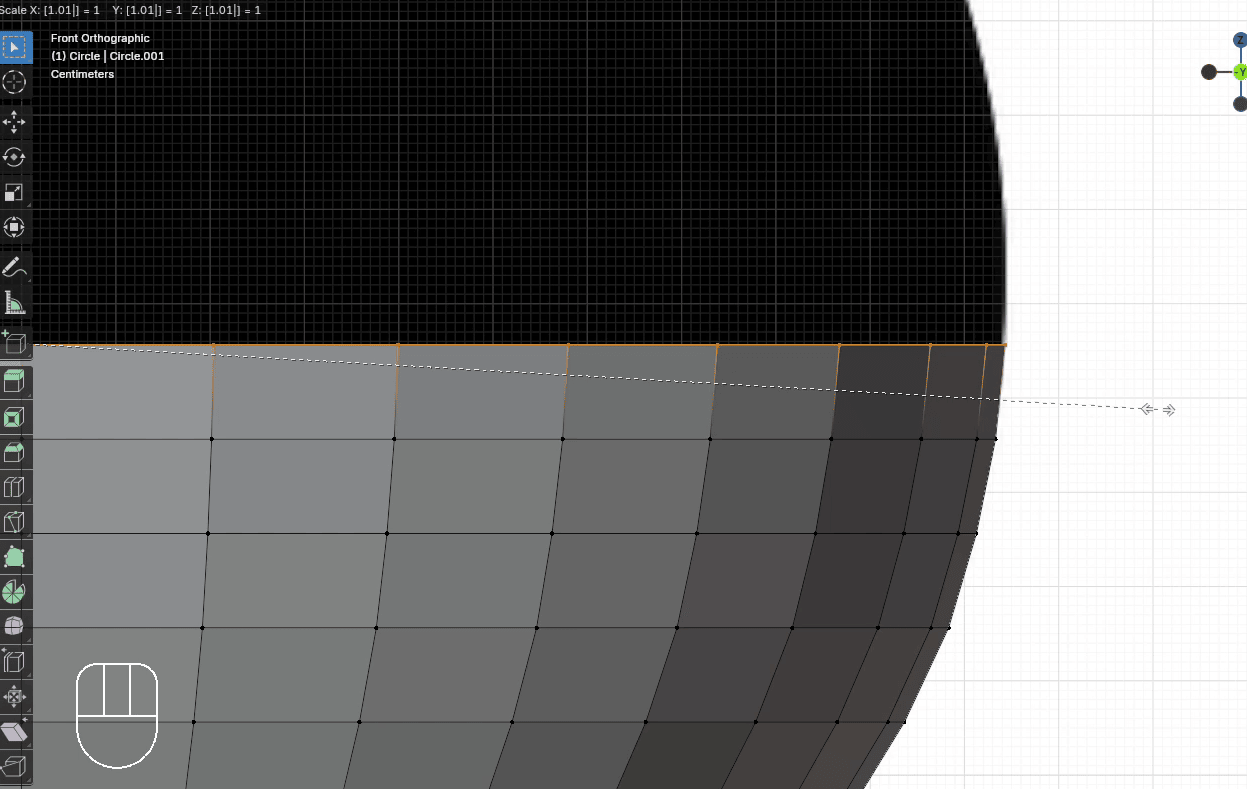Pick the Smooth vertices tool
1247x789 pixels.
[15, 627]
